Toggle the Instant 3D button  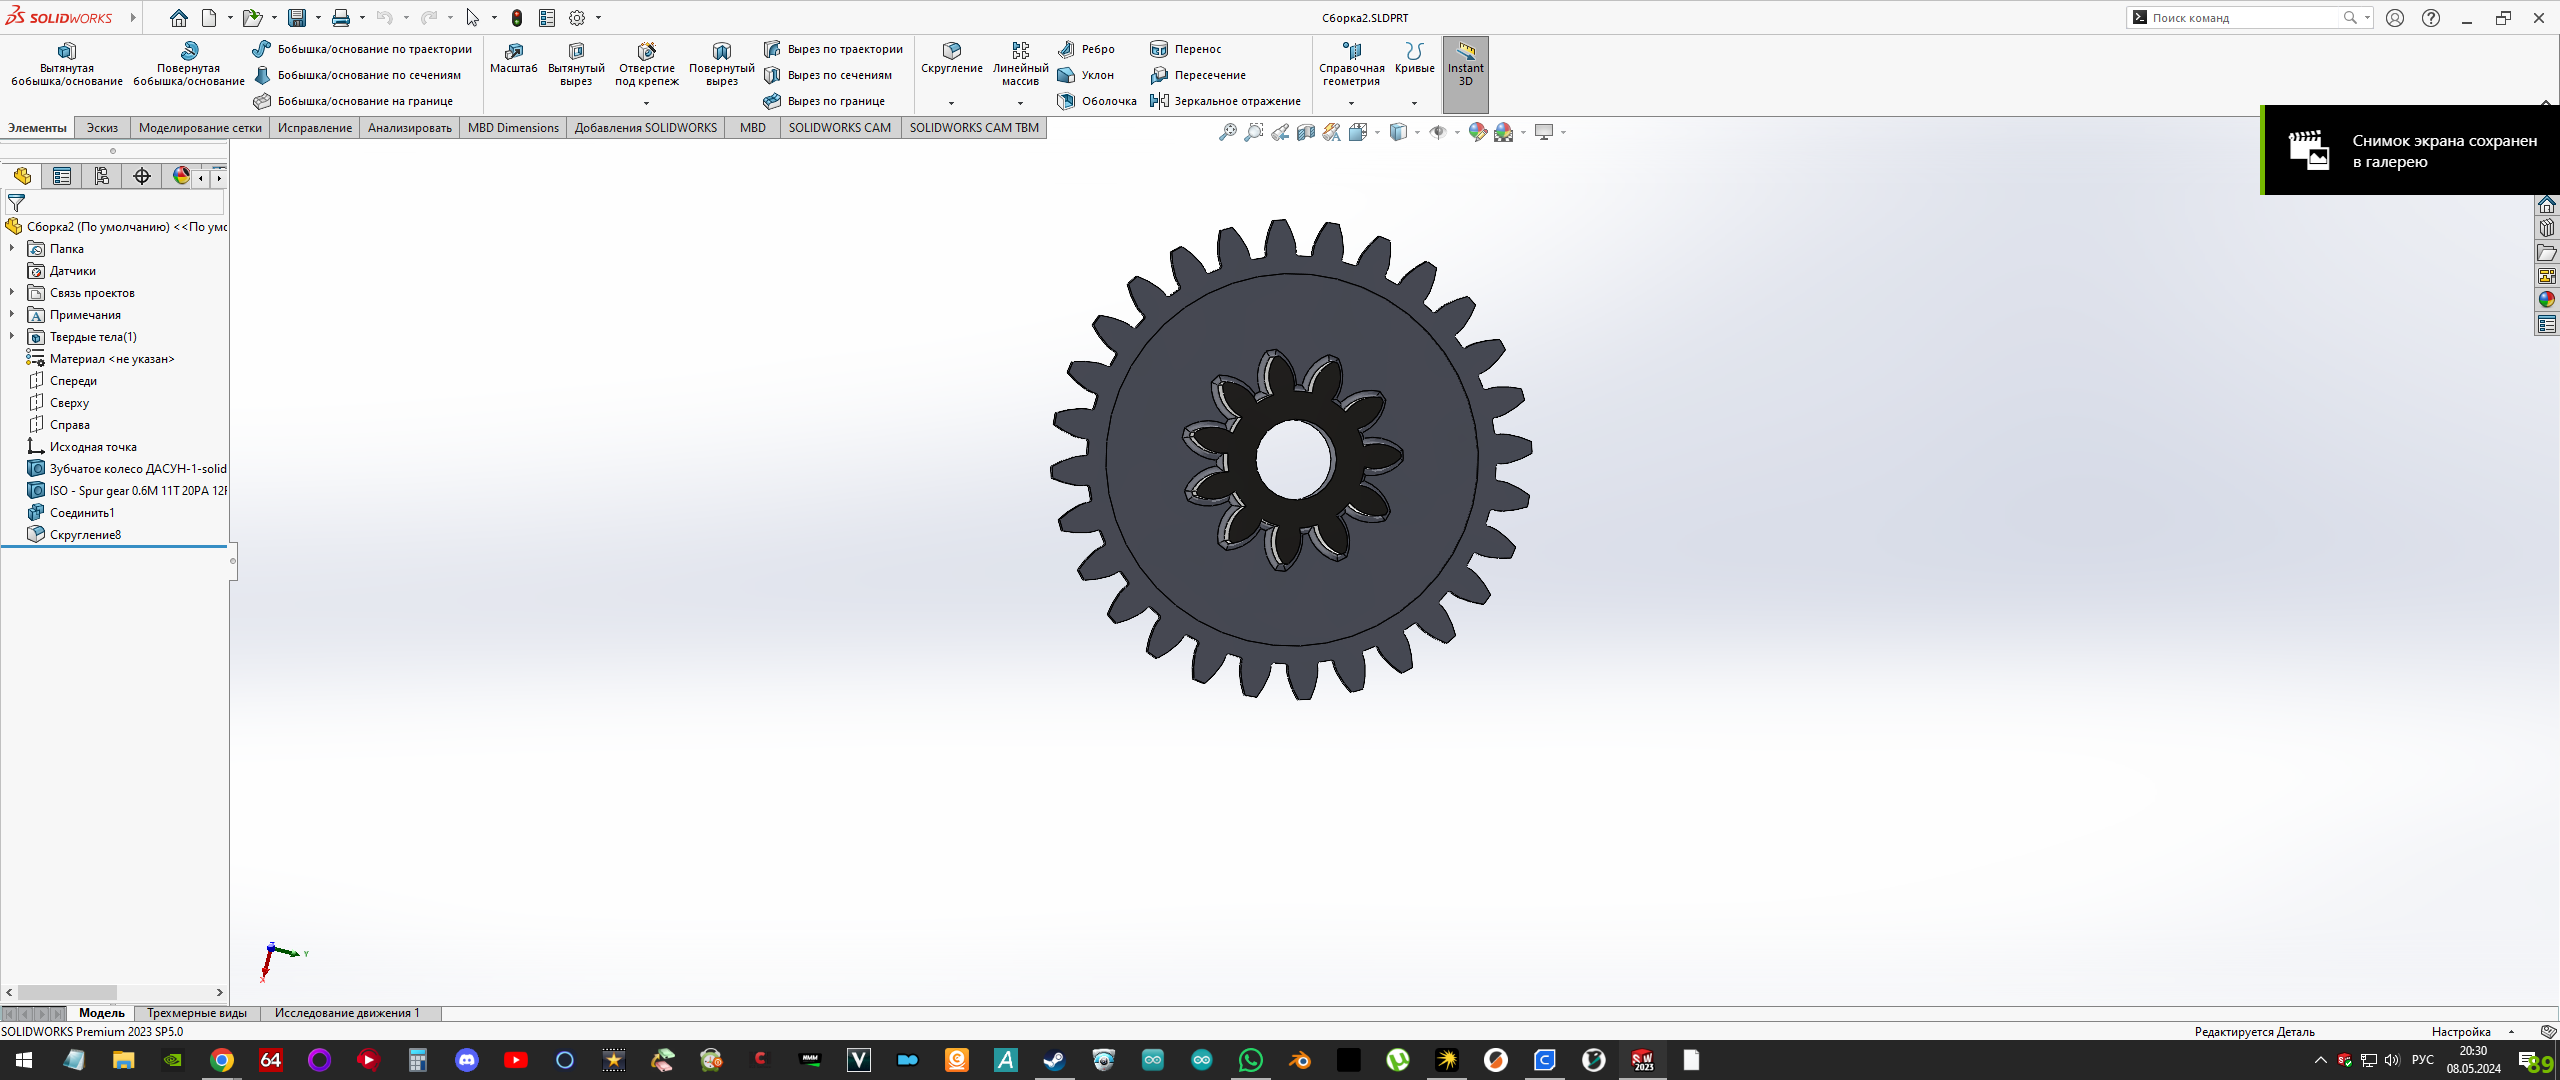(x=1465, y=64)
